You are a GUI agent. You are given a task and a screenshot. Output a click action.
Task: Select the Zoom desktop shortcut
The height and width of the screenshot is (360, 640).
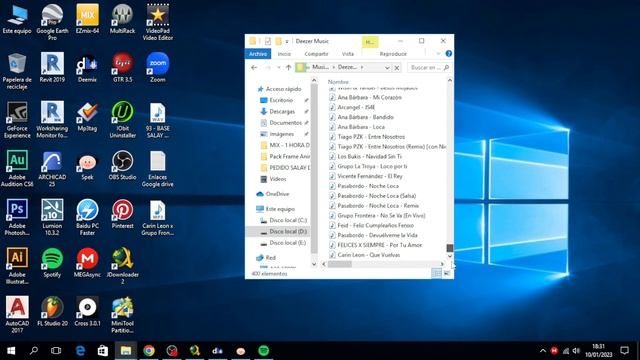tap(158, 68)
